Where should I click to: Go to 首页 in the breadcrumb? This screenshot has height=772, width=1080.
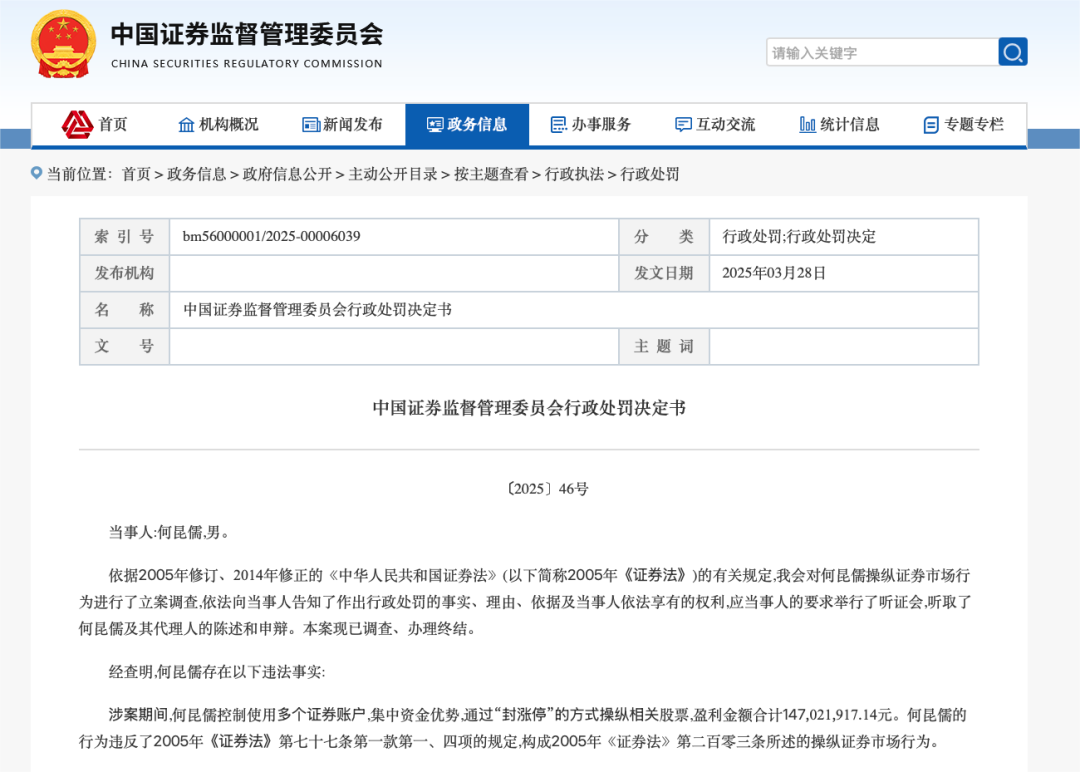(136, 174)
